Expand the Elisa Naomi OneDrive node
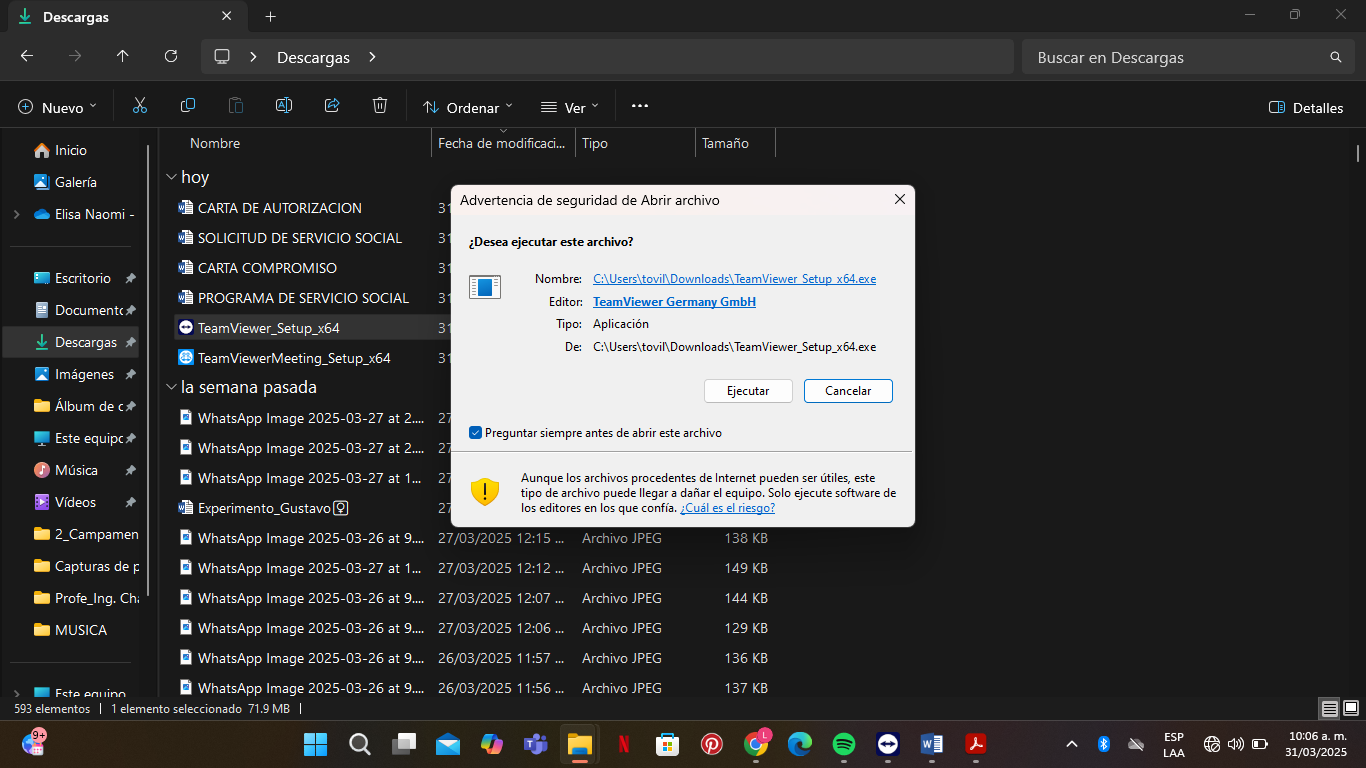Screen dimensions: 1366x768 pyautogui.click(x=16, y=214)
